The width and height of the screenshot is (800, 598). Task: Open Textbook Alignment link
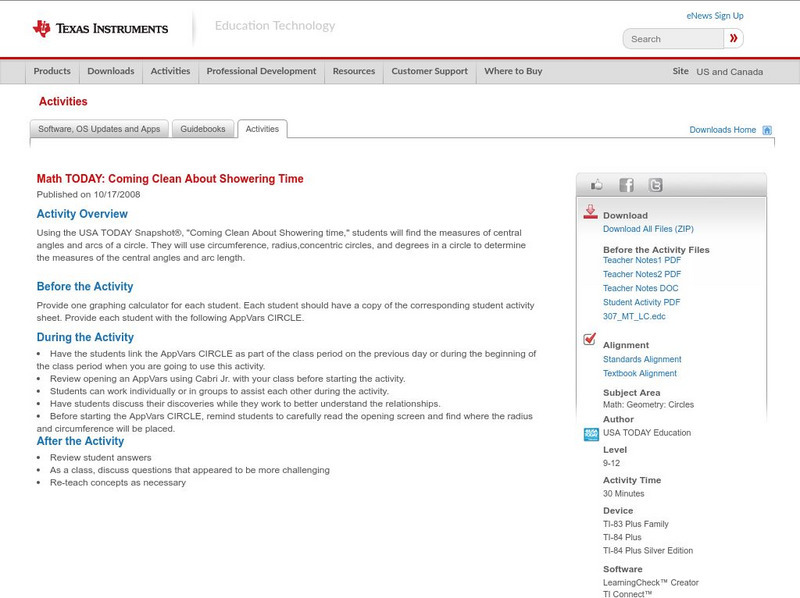640,373
